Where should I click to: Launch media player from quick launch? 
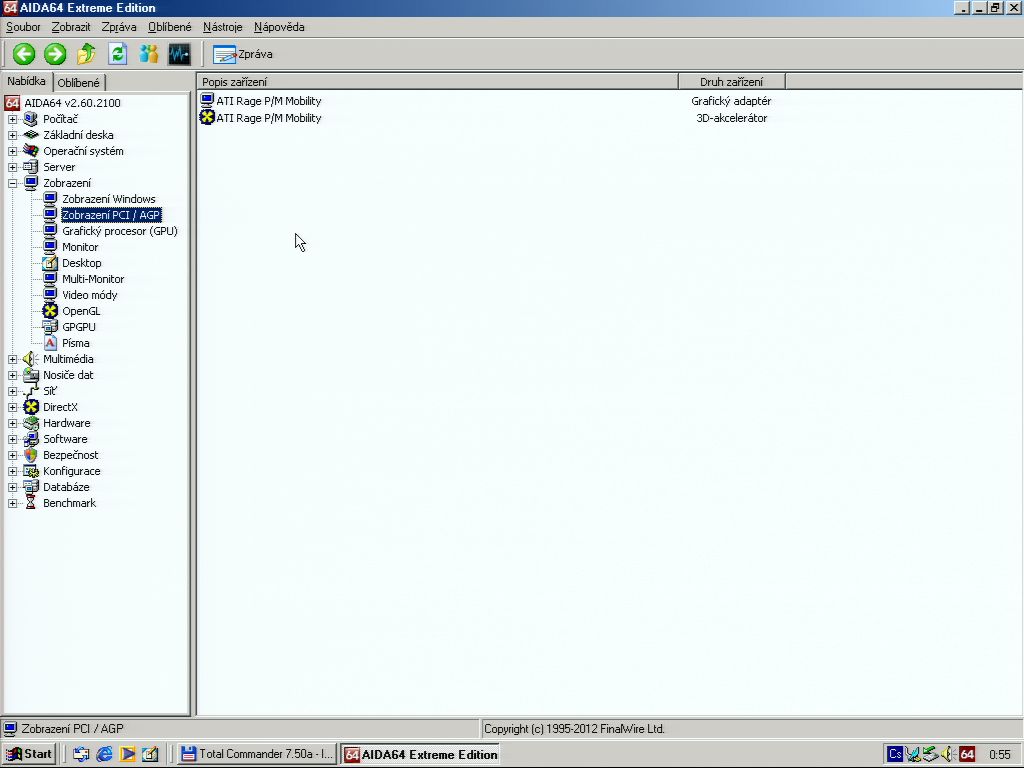coord(127,754)
